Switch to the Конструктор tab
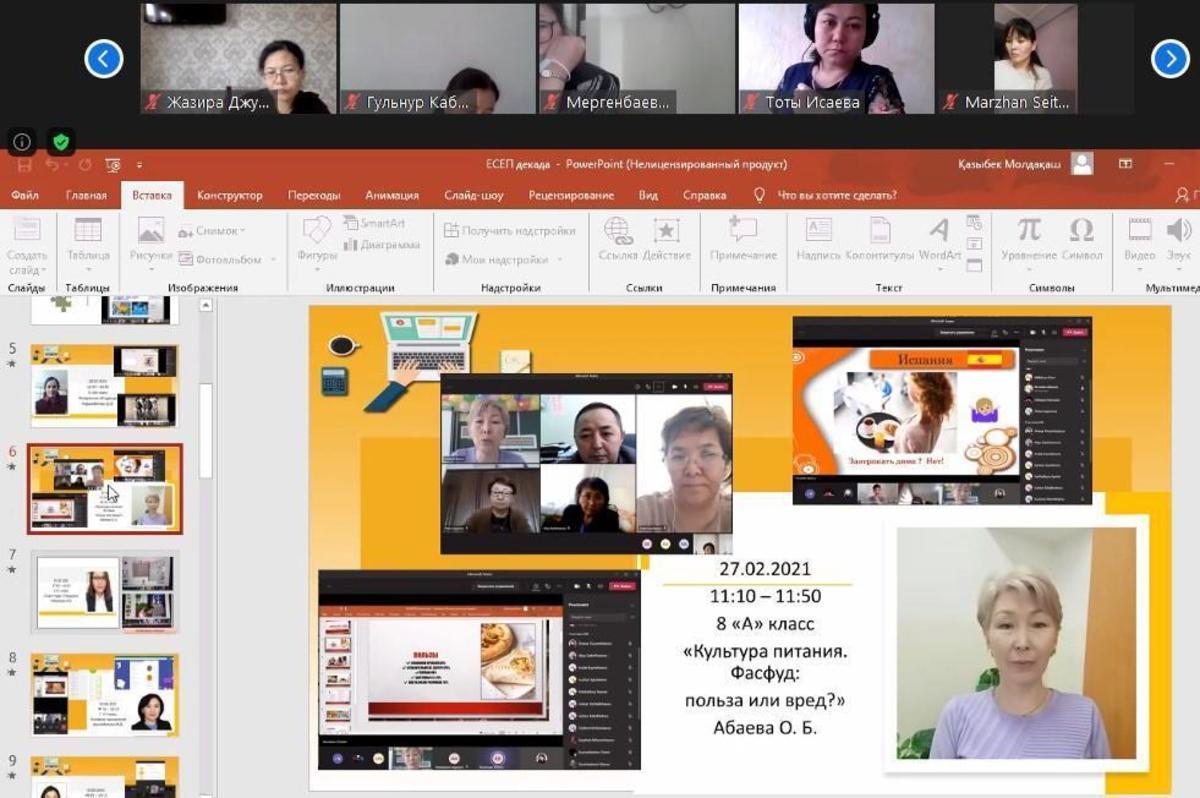This screenshot has height=798, width=1200. [229, 195]
